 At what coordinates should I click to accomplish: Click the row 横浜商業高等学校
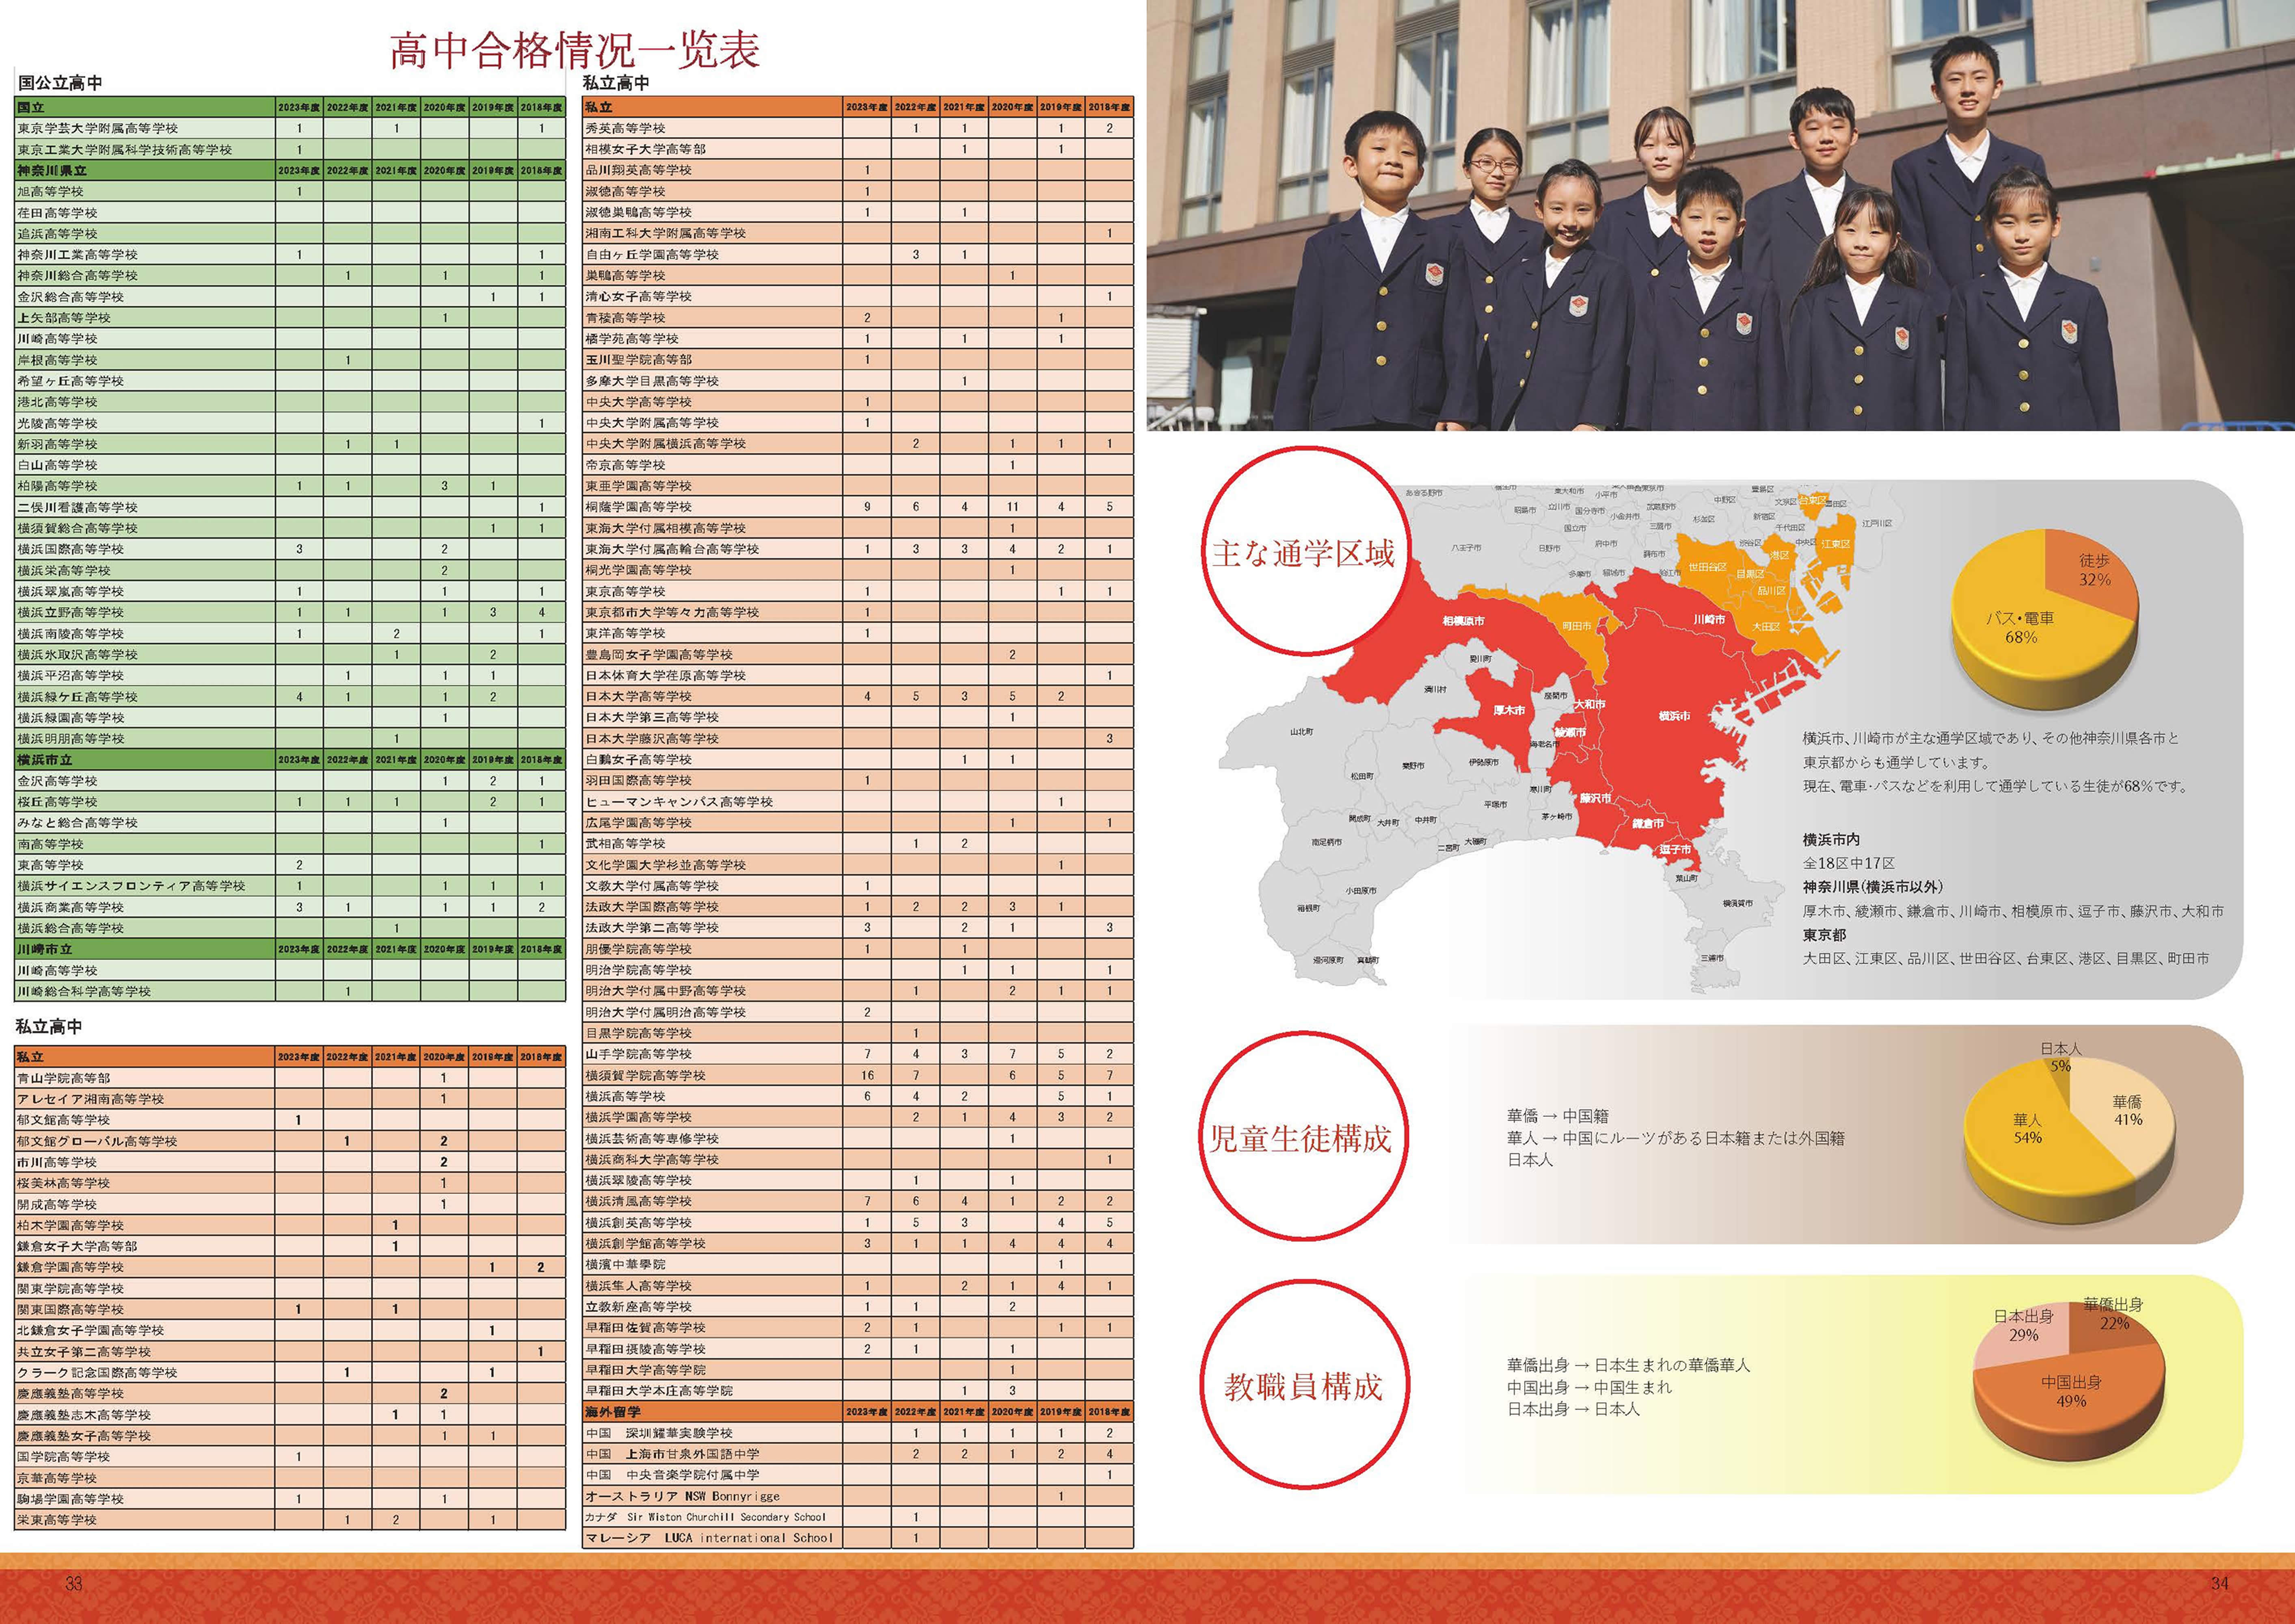pos(290,907)
